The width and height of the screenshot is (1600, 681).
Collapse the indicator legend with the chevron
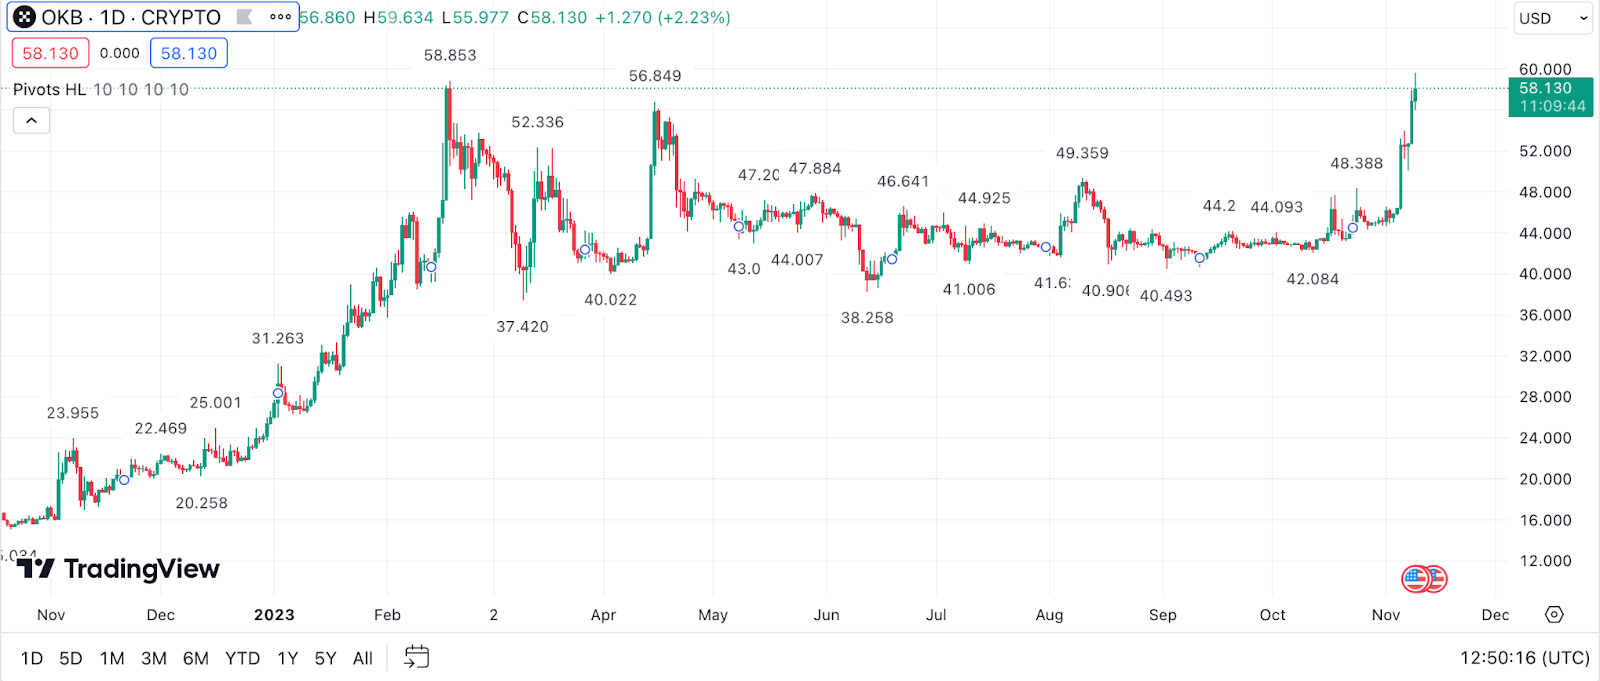[31, 121]
